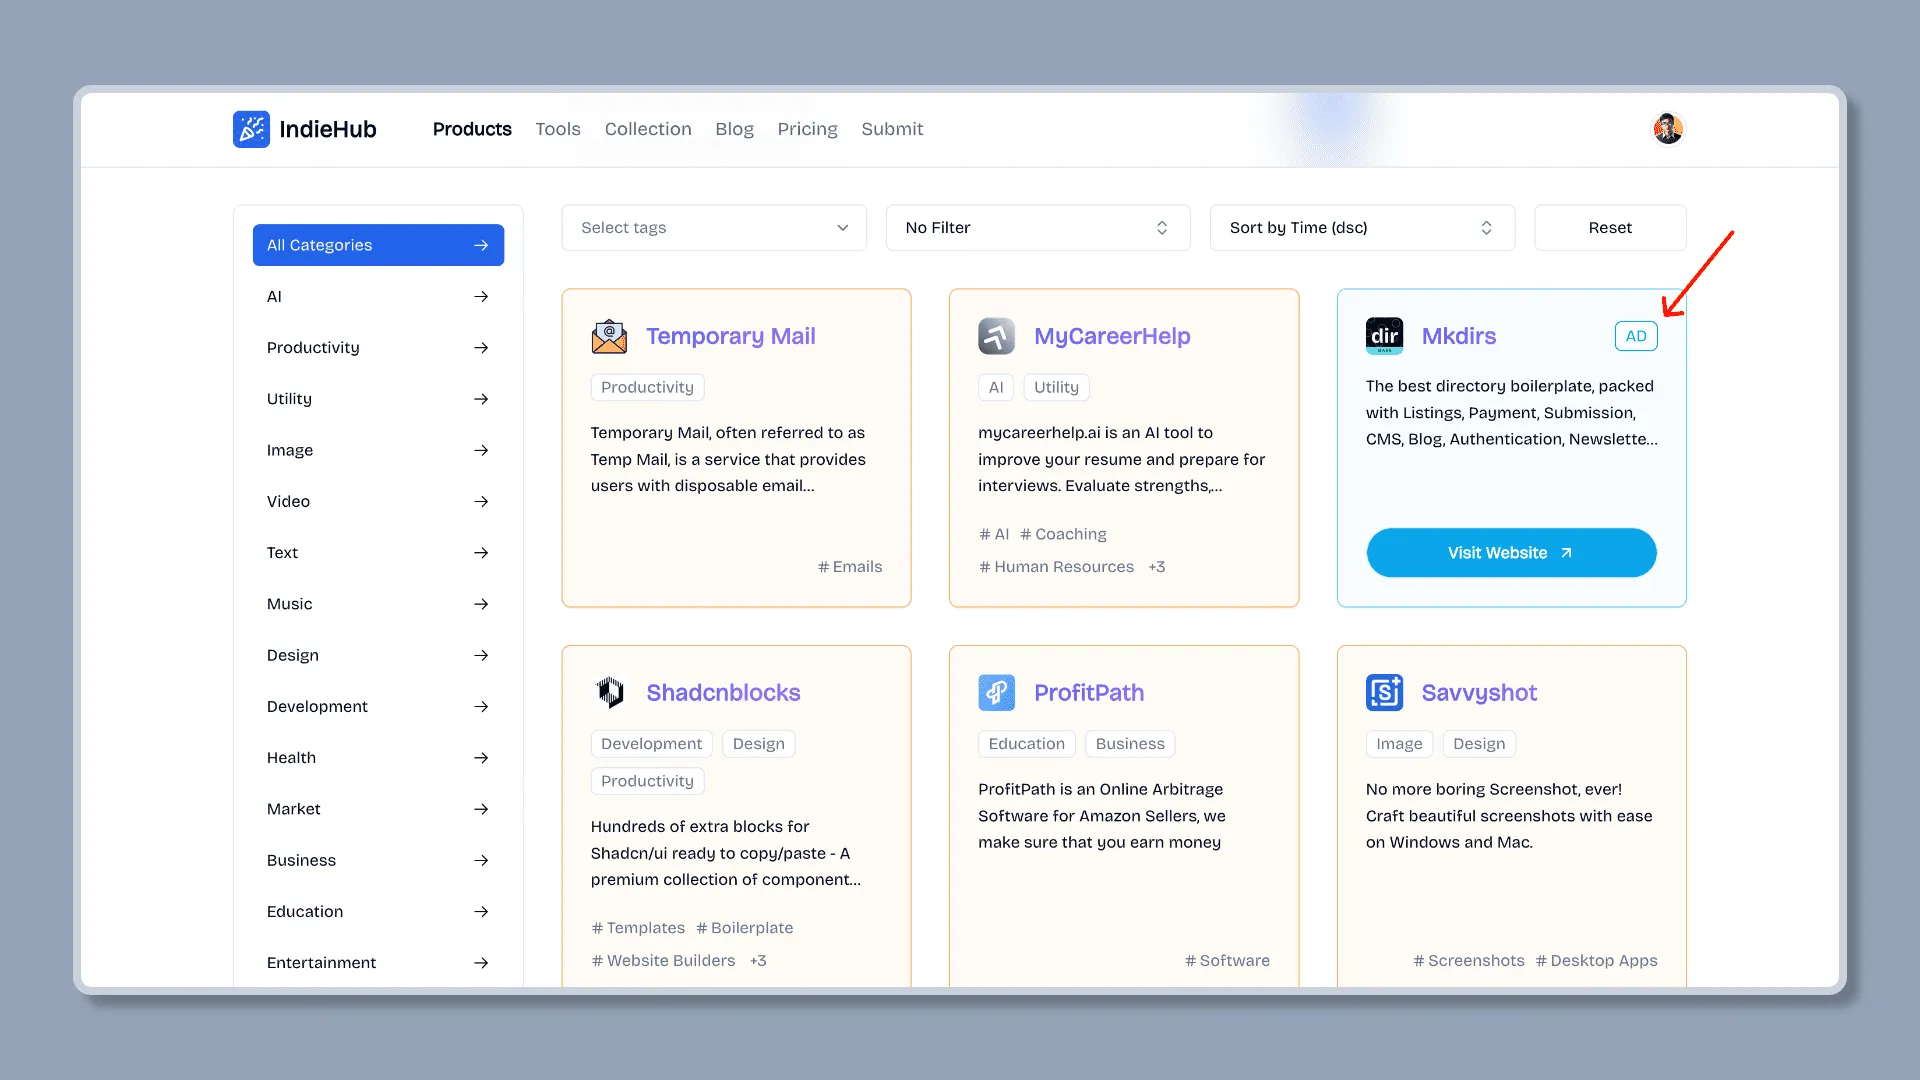
Task: Click the ProfitPath logo icon
Action: click(x=996, y=693)
